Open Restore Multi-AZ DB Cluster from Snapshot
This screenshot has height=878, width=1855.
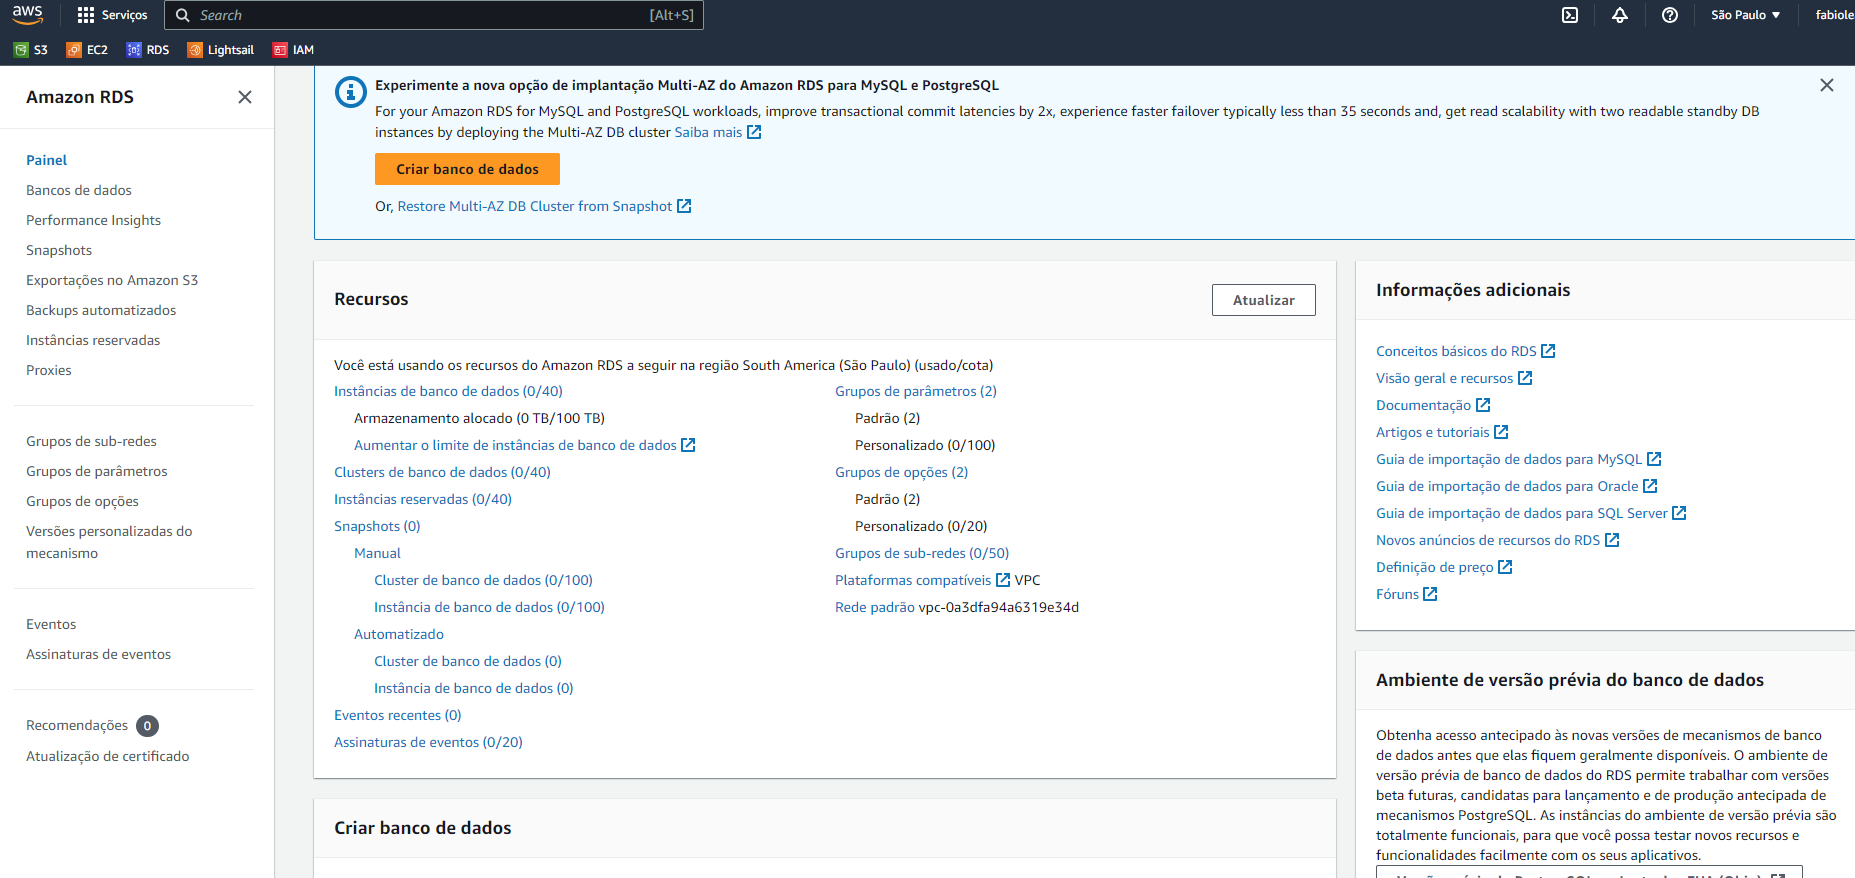coord(544,206)
